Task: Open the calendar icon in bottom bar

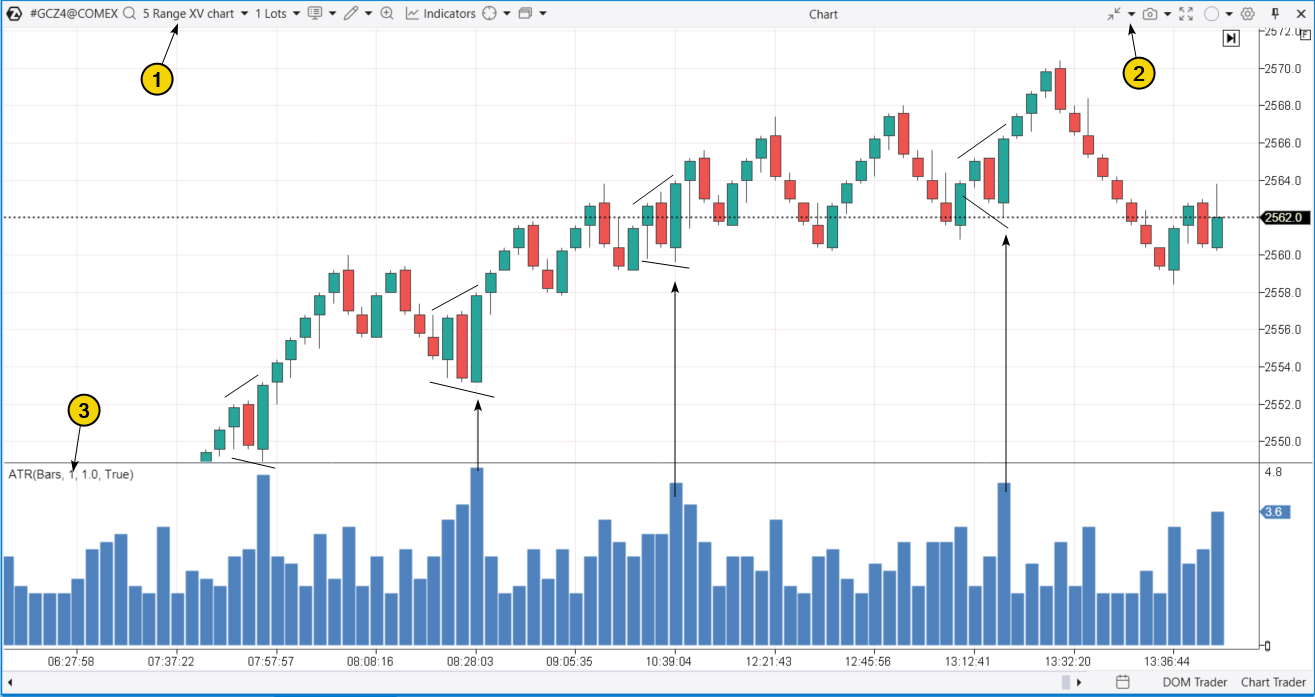Action: point(1123,682)
